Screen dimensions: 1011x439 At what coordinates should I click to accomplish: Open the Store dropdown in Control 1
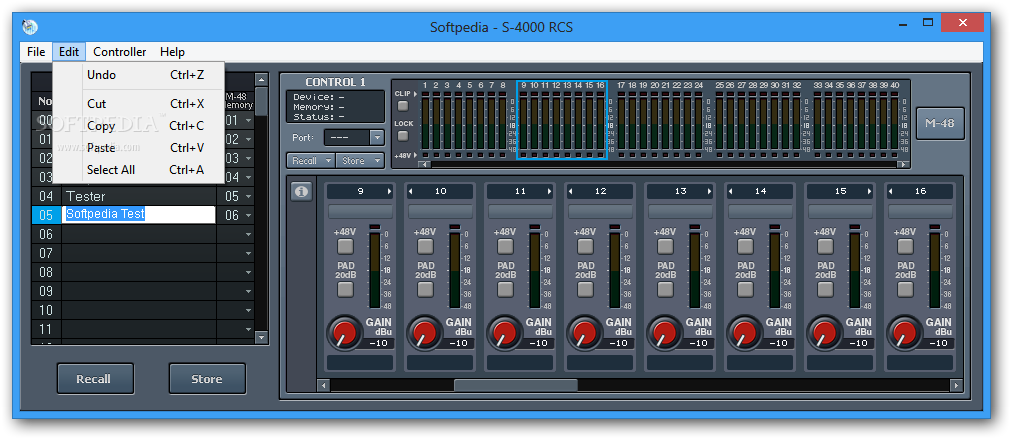click(x=360, y=161)
